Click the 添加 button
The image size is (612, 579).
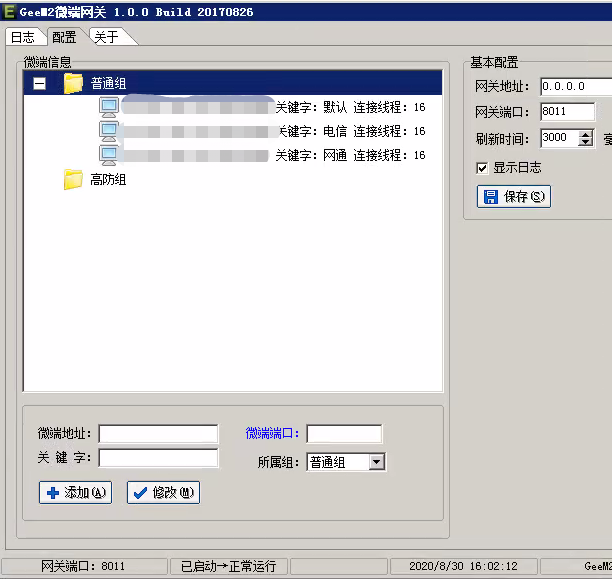click(75, 493)
